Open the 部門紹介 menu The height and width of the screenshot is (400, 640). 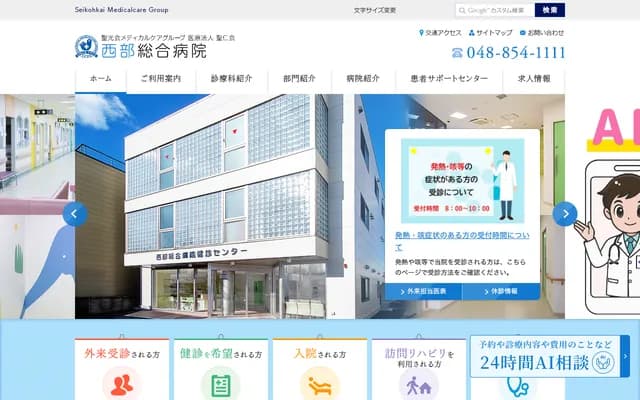pos(300,79)
